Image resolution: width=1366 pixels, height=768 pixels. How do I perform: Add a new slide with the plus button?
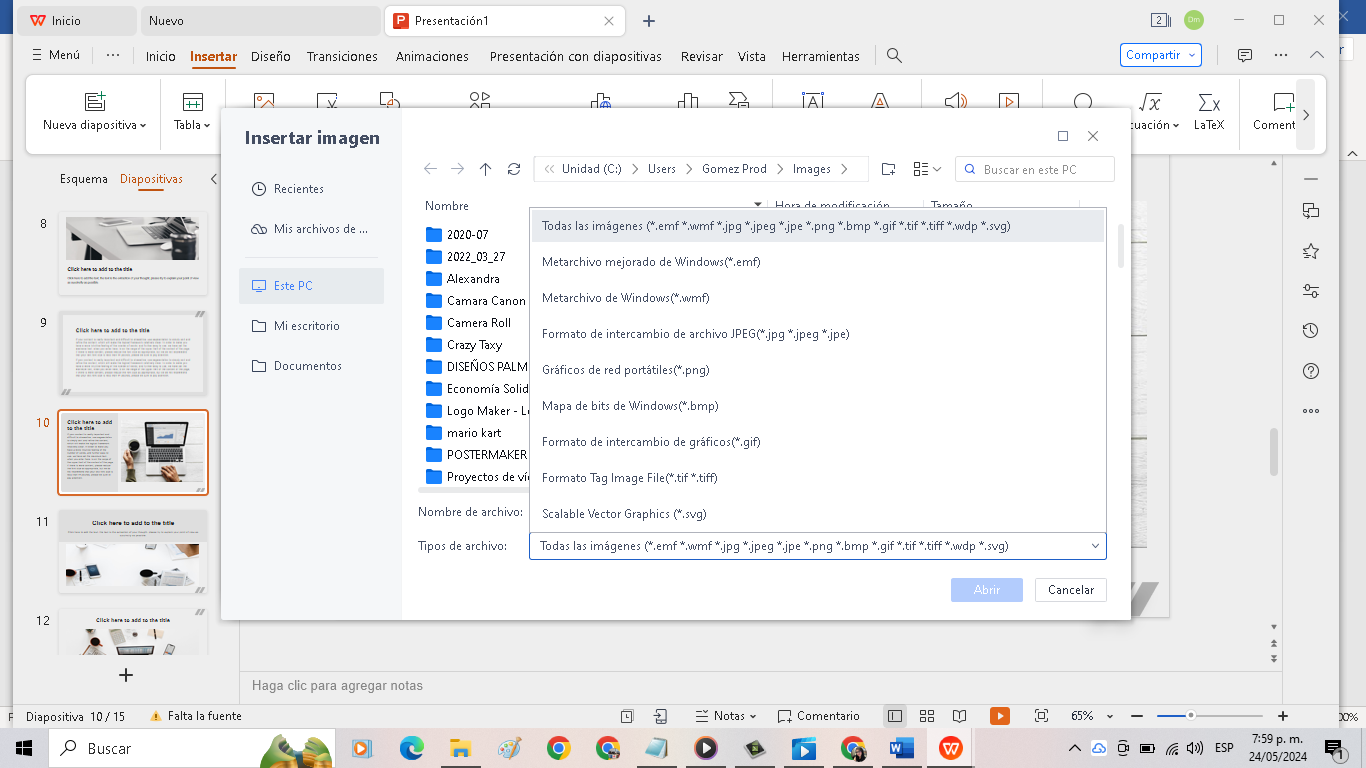tap(126, 675)
